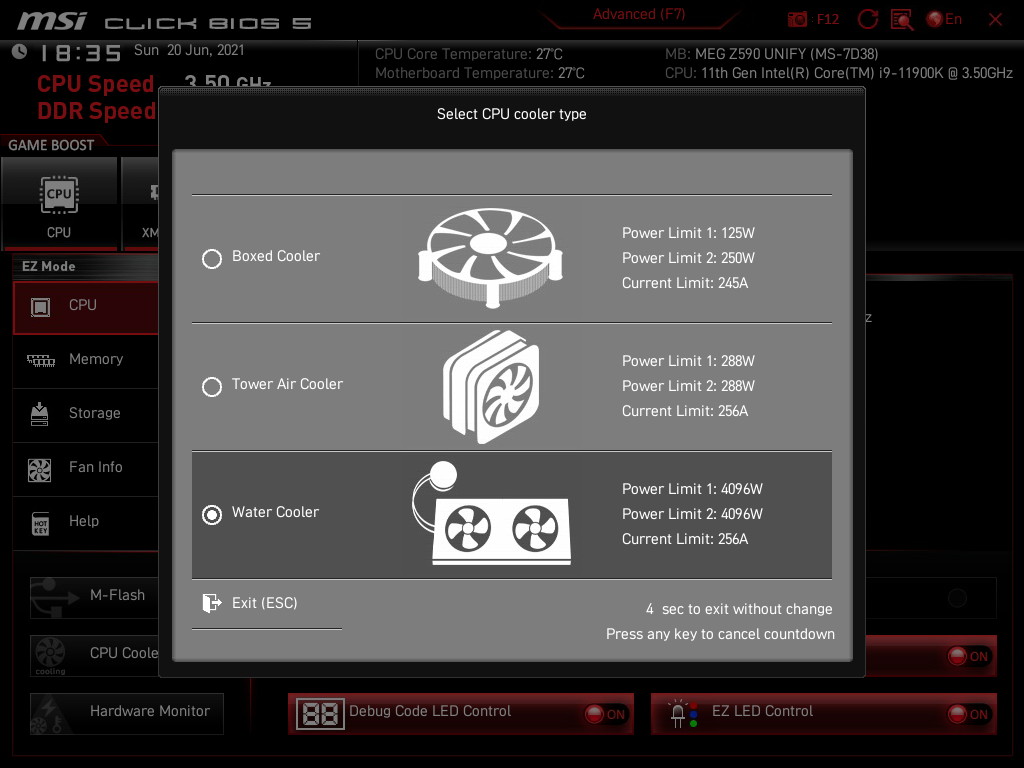Viewport: 1024px width, 768px height.
Task: Click 'Current Limit: 245A' text
Action: (x=685, y=283)
